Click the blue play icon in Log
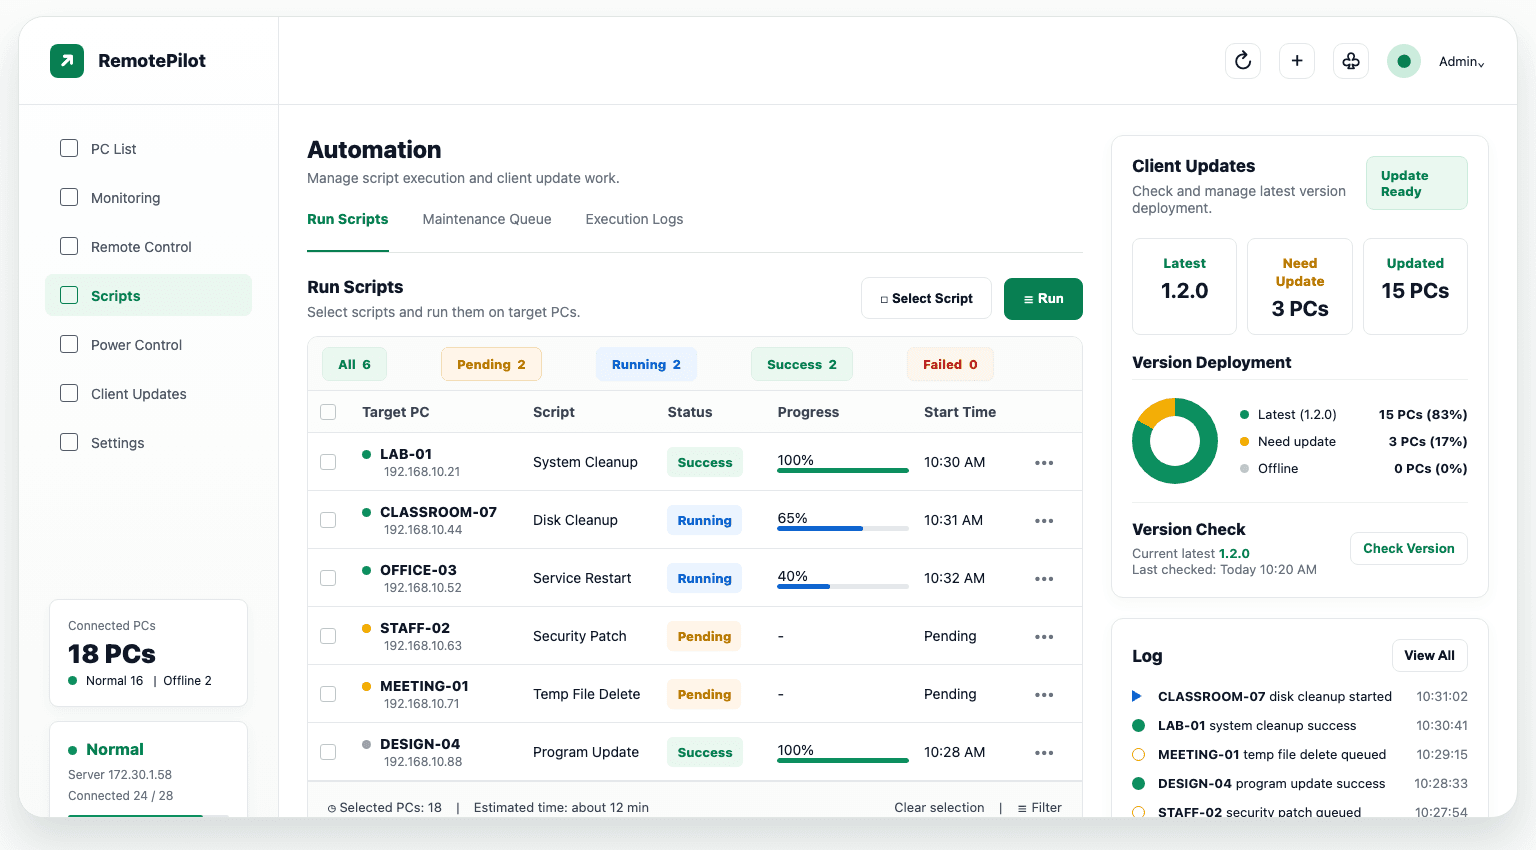 tap(1137, 696)
